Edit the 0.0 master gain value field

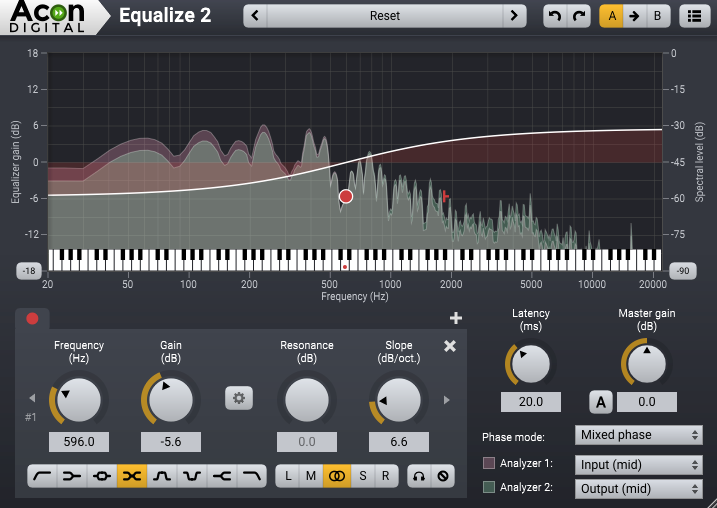(647, 402)
